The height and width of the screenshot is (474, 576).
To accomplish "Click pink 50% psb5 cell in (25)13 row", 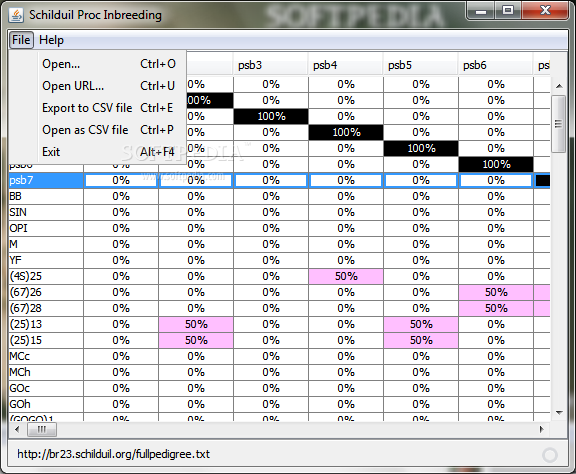I will [421, 324].
